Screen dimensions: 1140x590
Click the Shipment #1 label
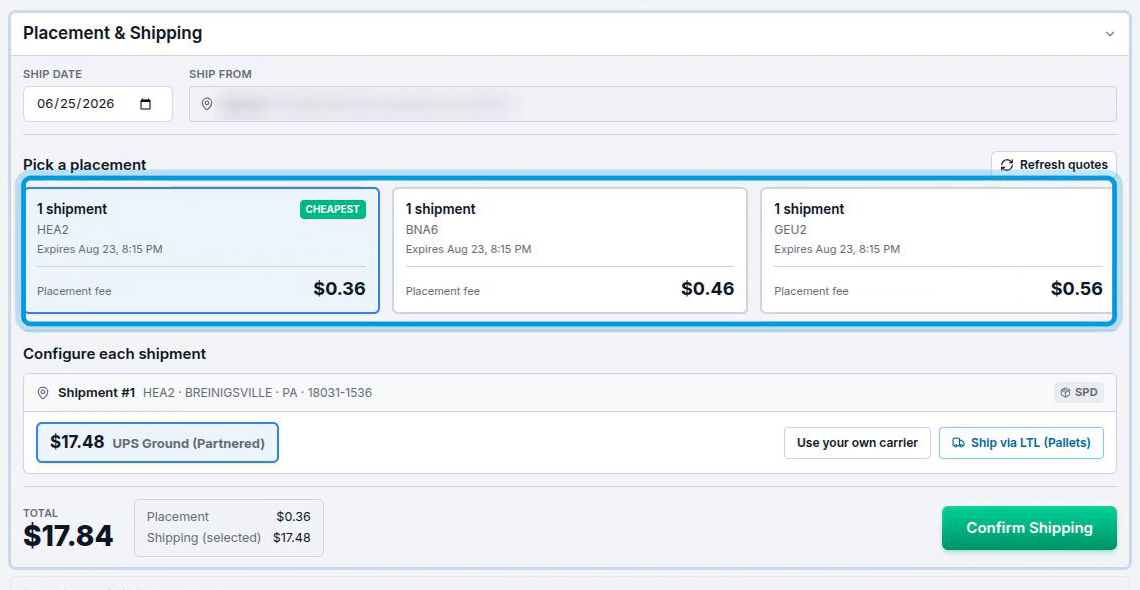pyautogui.click(x=97, y=393)
